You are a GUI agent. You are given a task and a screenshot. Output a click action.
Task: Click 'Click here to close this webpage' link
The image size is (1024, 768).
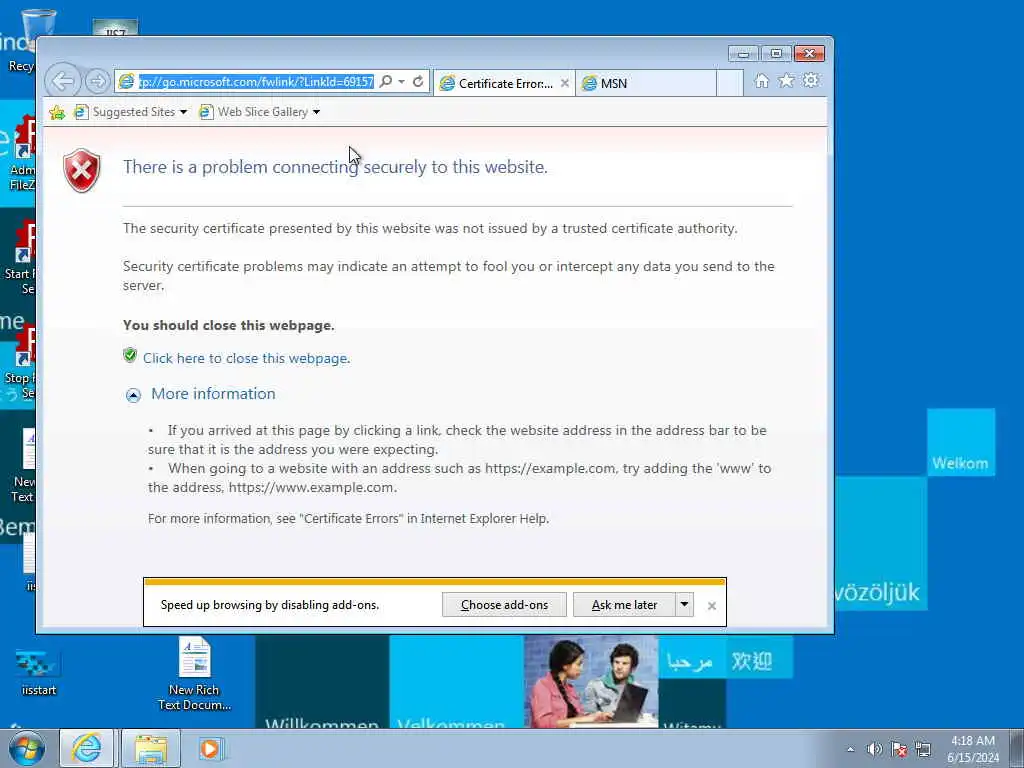[x=246, y=359]
